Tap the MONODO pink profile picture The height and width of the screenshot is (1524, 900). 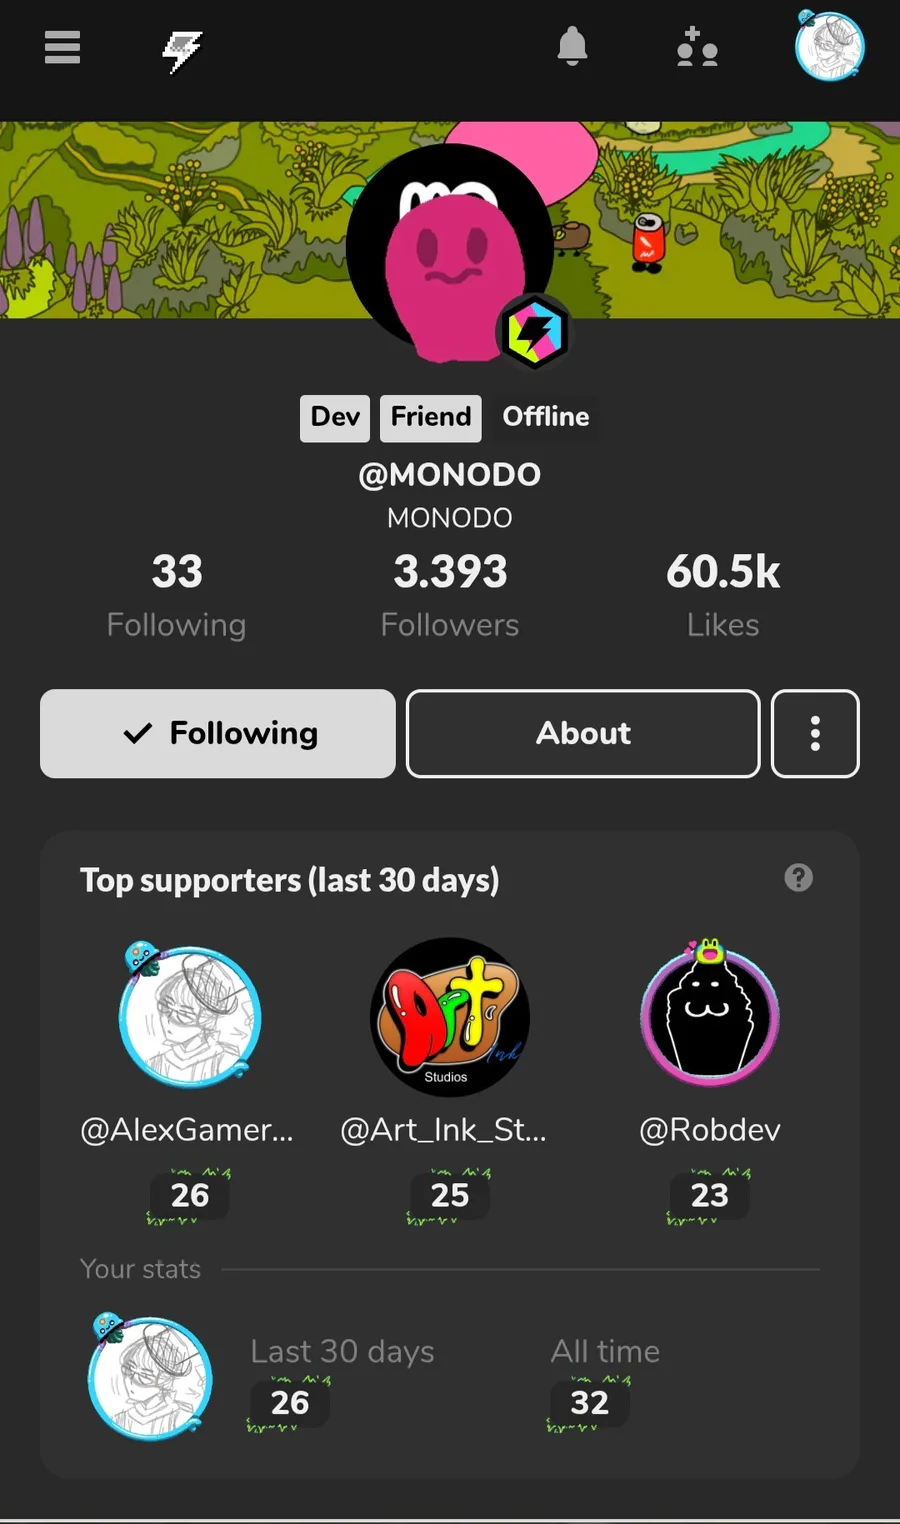pyautogui.click(x=450, y=250)
